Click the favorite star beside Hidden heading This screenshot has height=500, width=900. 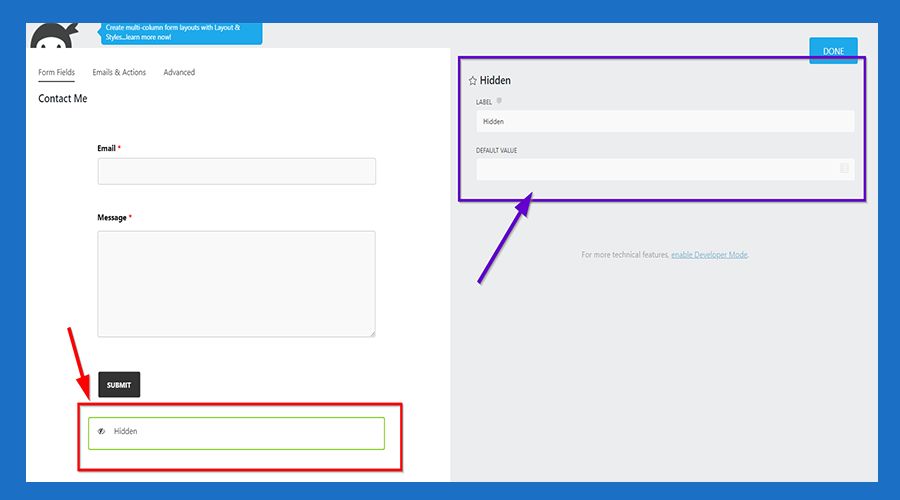tap(472, 81)
